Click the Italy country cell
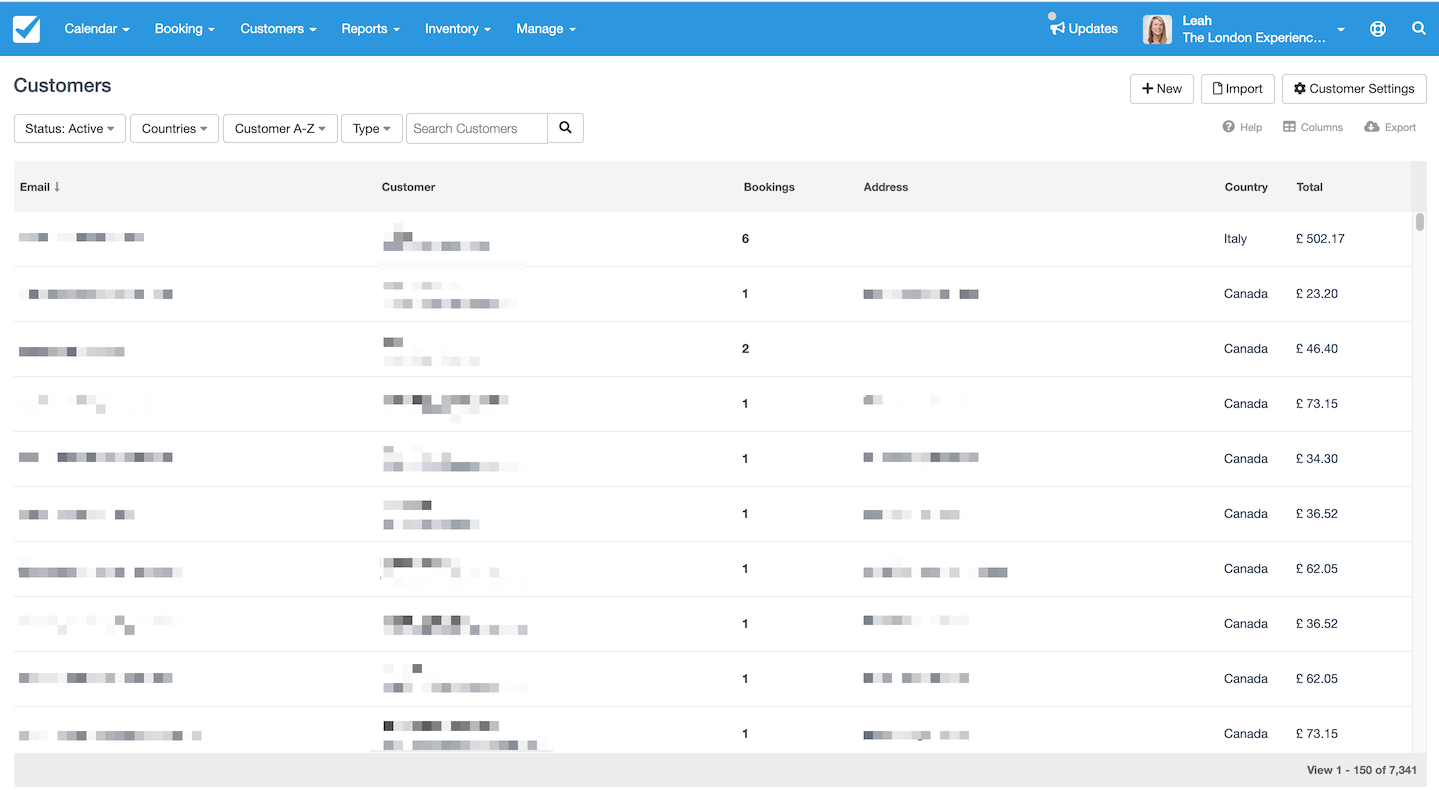The height and width of the screenshot is (790, 1439). tap(1235, 239)
